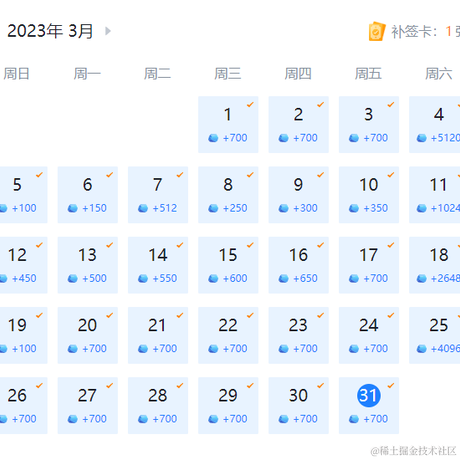Go to next month arrow
The image size is (460, 460).
(108, 31)
